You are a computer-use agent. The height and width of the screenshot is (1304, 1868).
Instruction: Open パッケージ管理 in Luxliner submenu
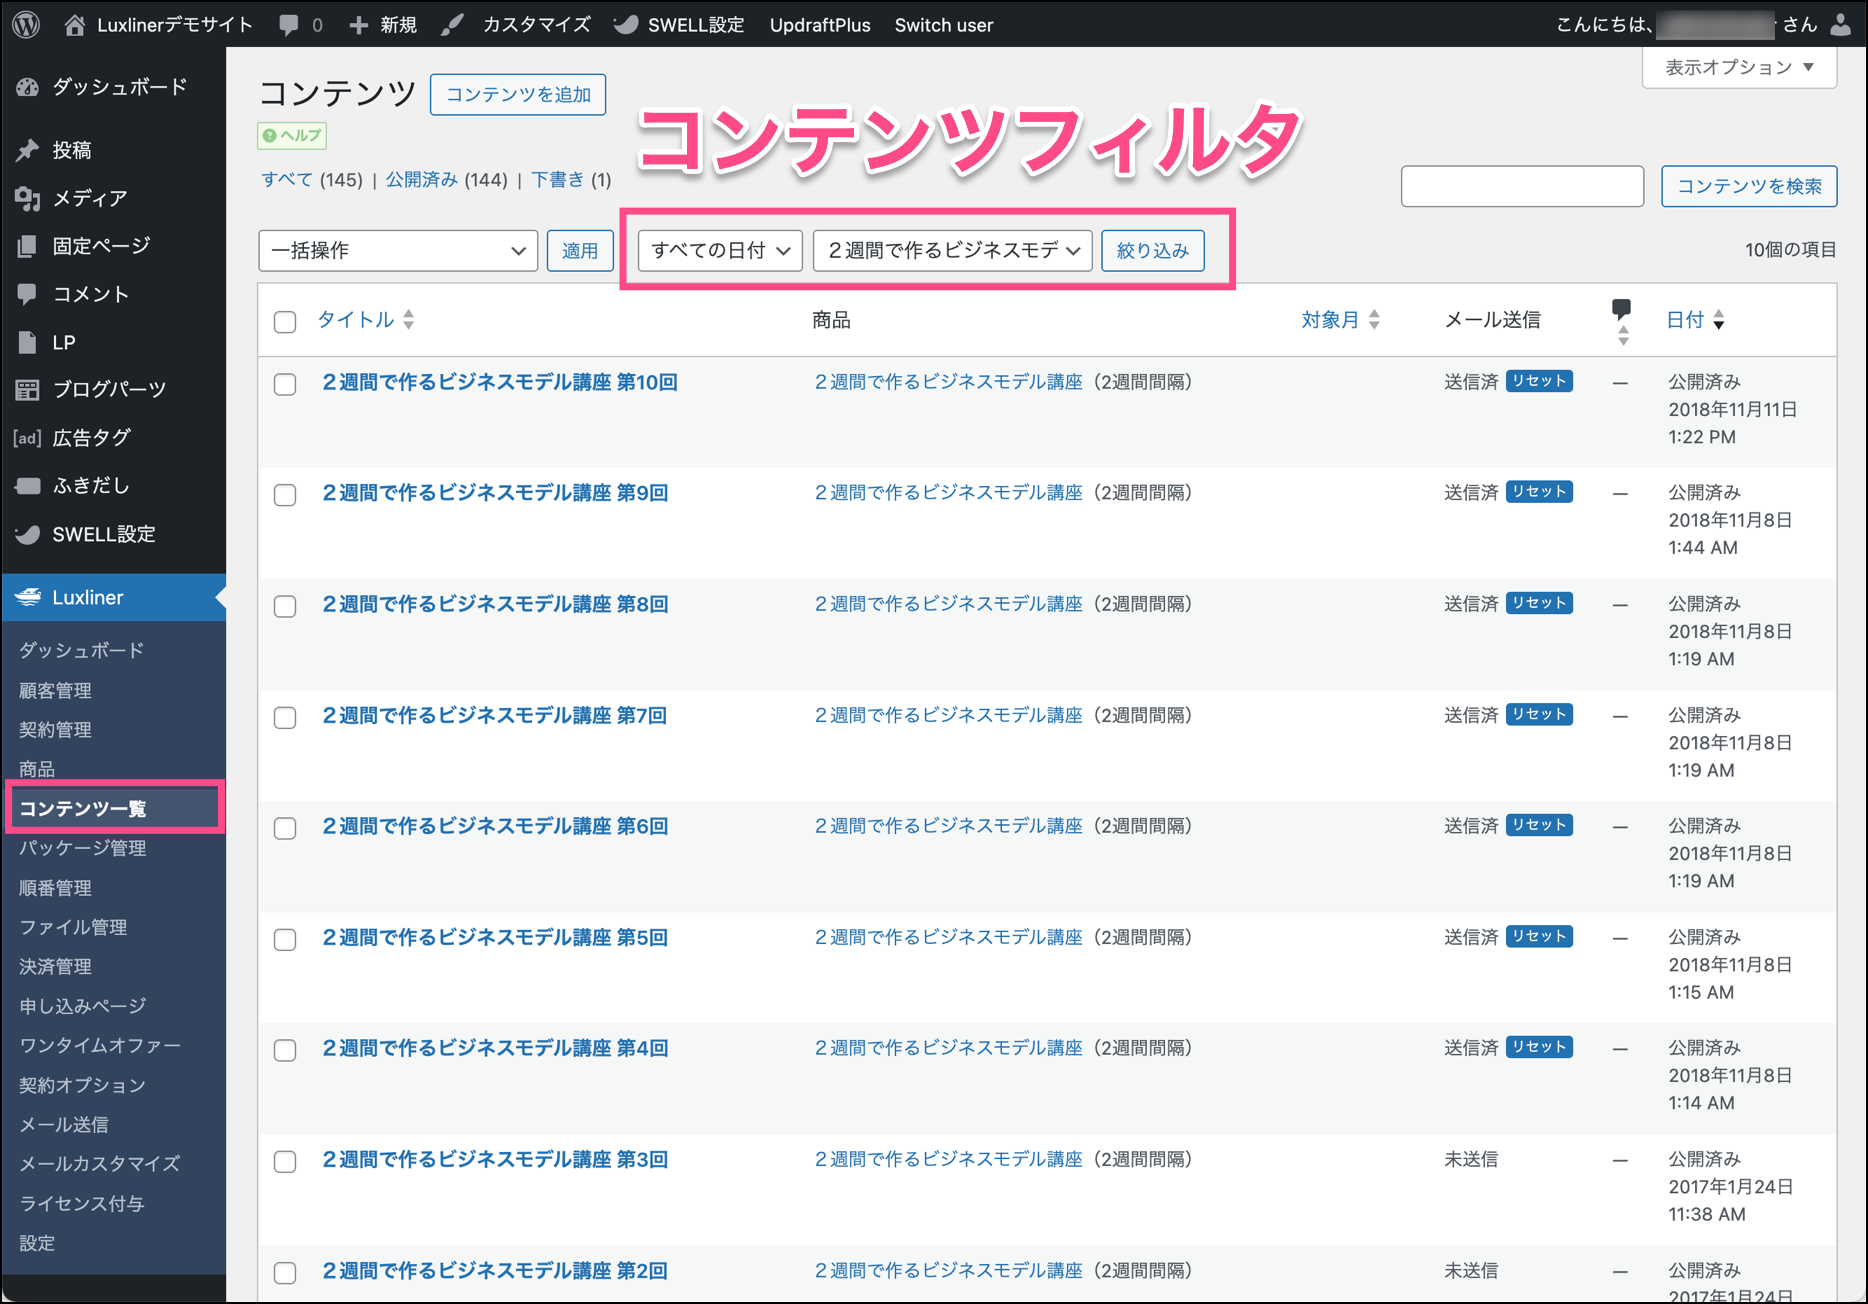click(83, 848)
